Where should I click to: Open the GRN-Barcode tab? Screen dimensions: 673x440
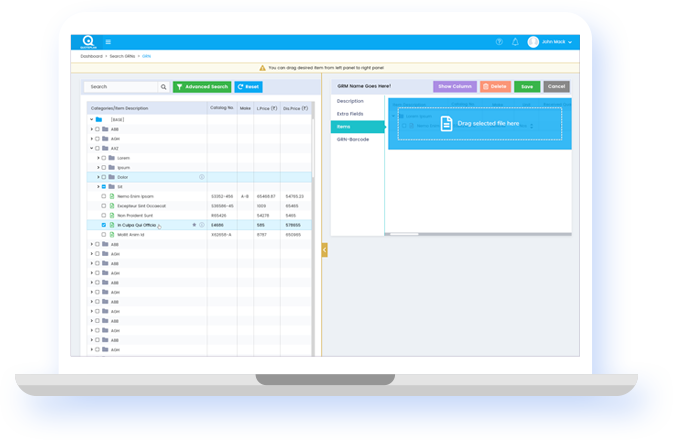(x=353, y=140)
